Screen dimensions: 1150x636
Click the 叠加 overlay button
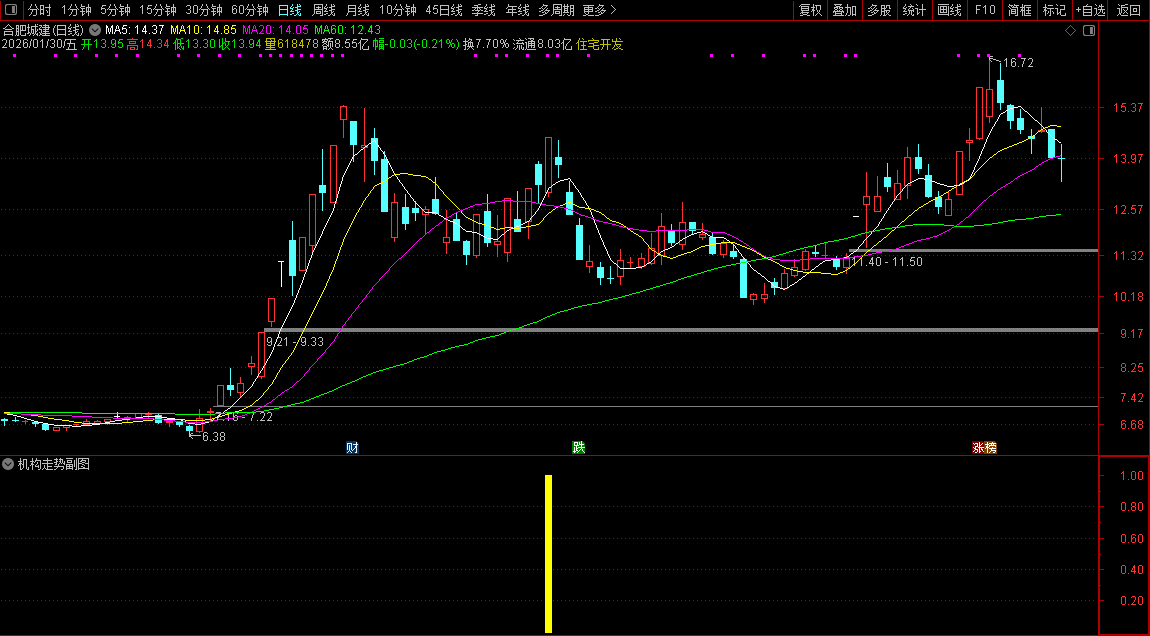[844, 10]
